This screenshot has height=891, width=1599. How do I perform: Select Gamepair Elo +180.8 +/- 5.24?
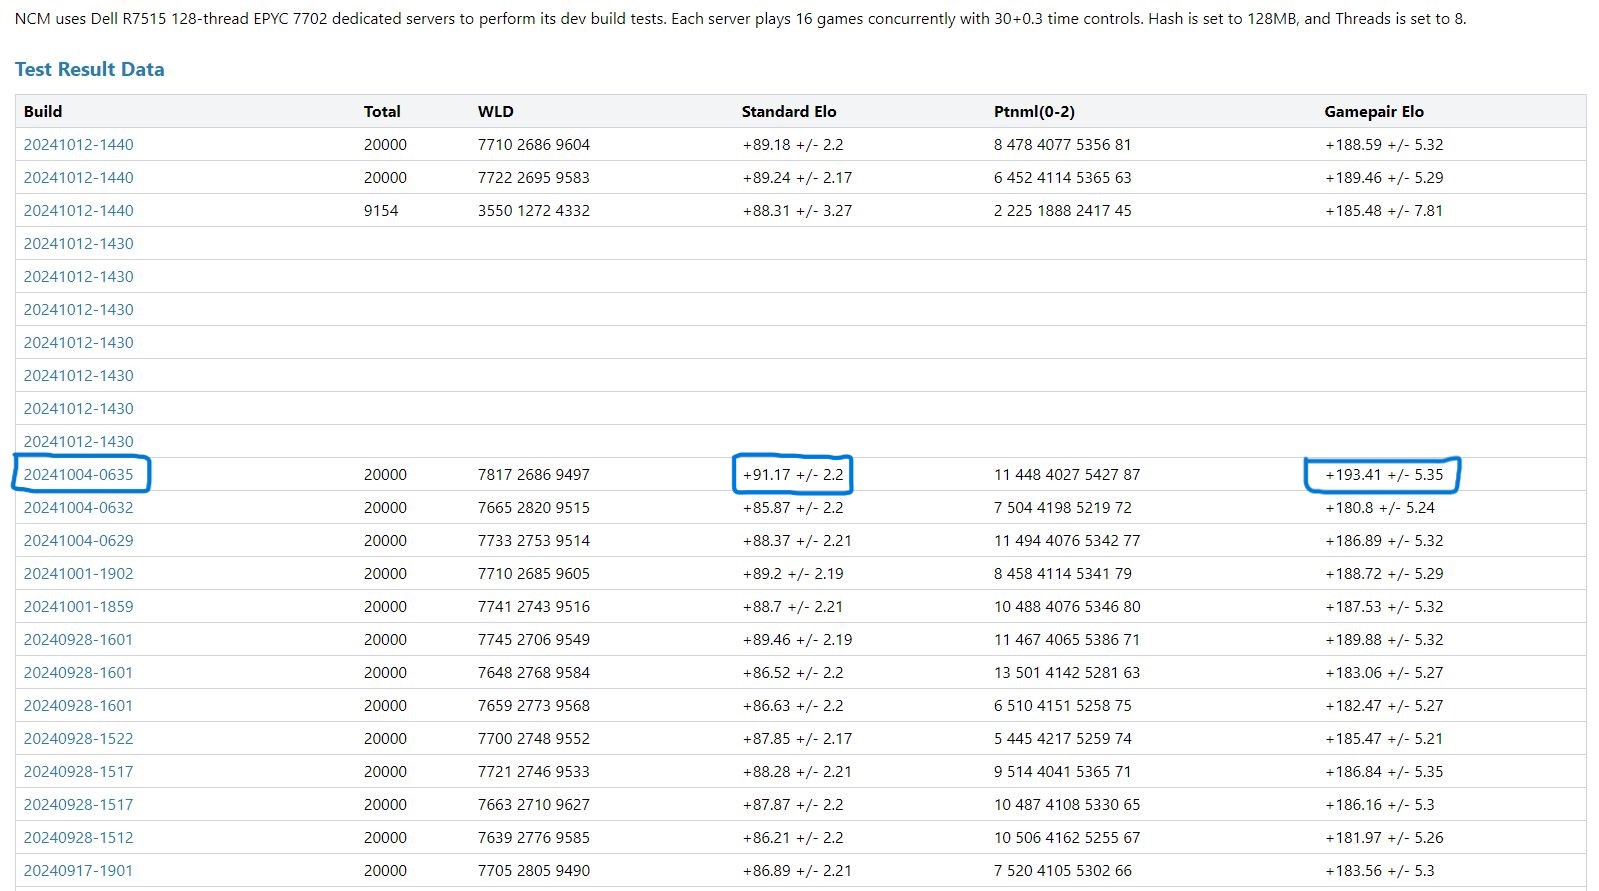click(x=1380, y=507)
